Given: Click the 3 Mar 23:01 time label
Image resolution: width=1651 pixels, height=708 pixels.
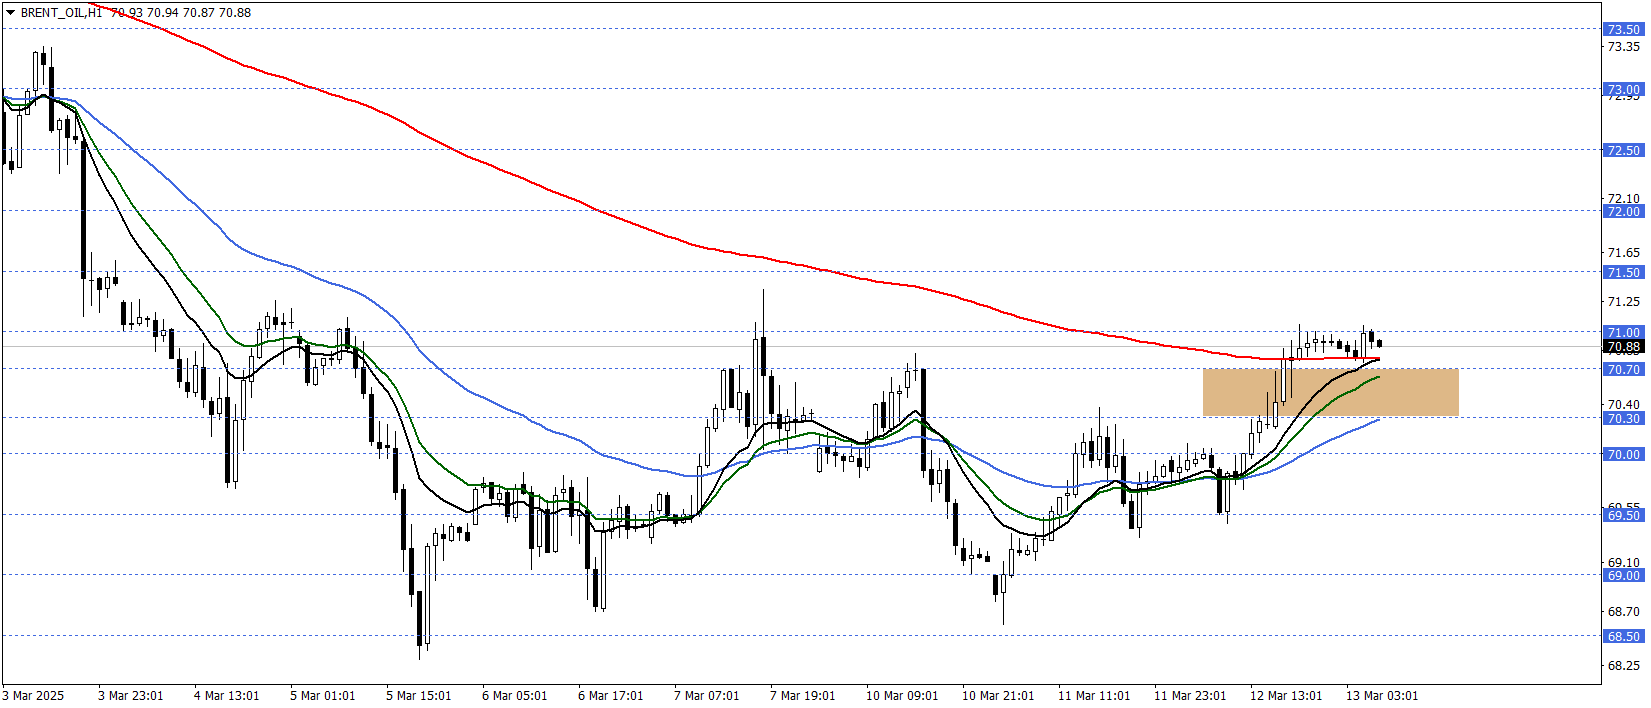Looking at the screenshot, I should tap(130, 696).
